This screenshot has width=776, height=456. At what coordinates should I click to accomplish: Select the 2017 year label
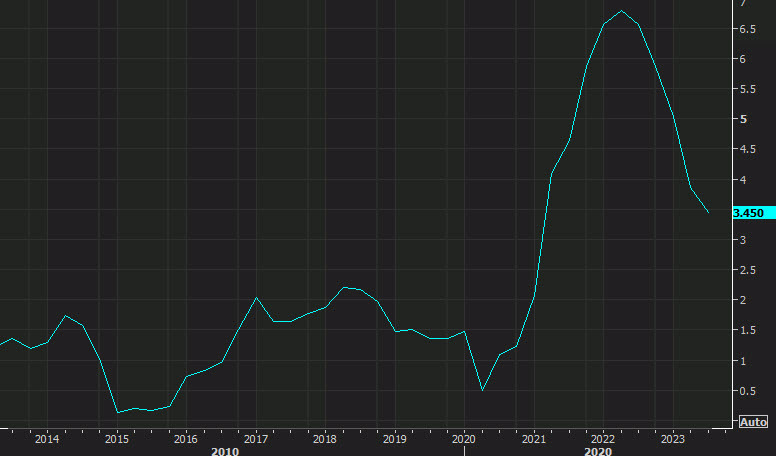(x=255, y=439)
